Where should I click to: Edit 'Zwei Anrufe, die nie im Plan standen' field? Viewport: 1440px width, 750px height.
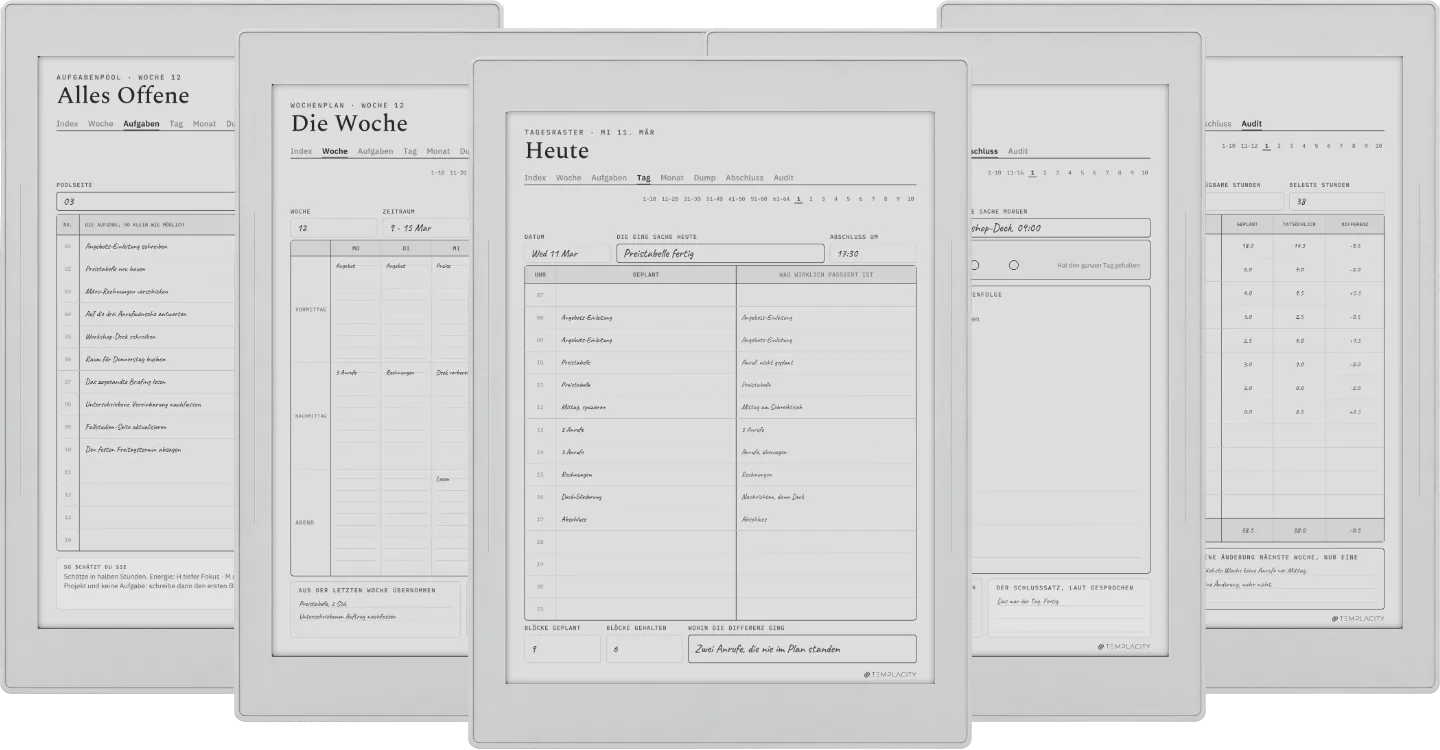point(802,649)
